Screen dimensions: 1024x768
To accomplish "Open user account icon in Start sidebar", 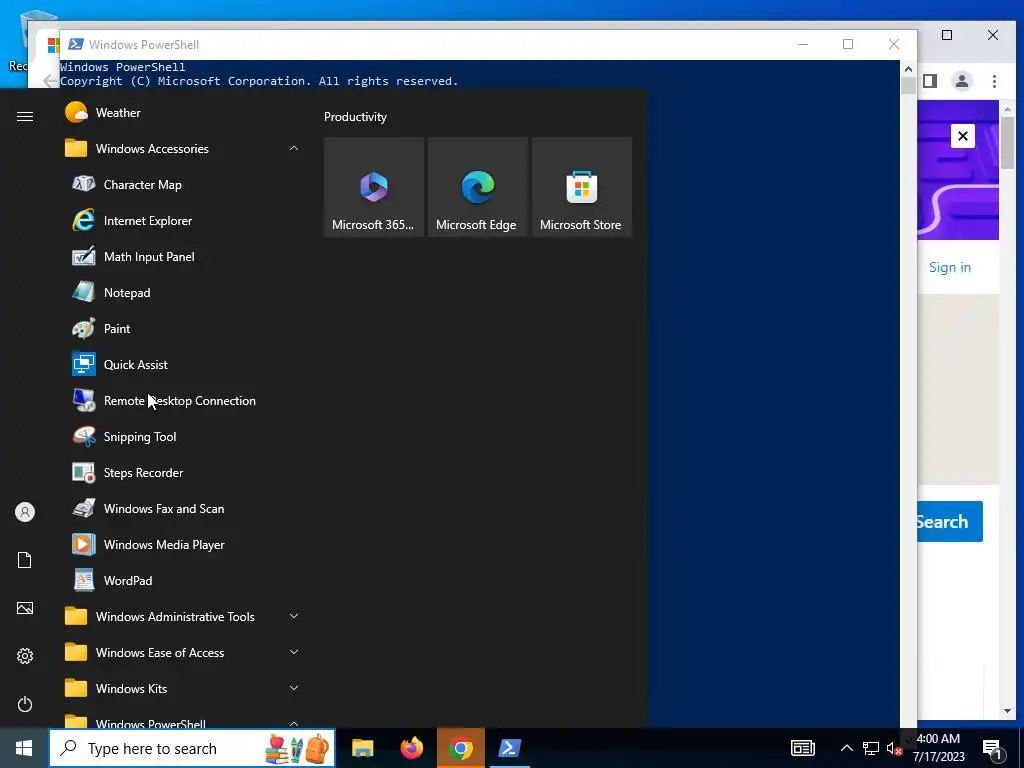I will coord(25,512).
